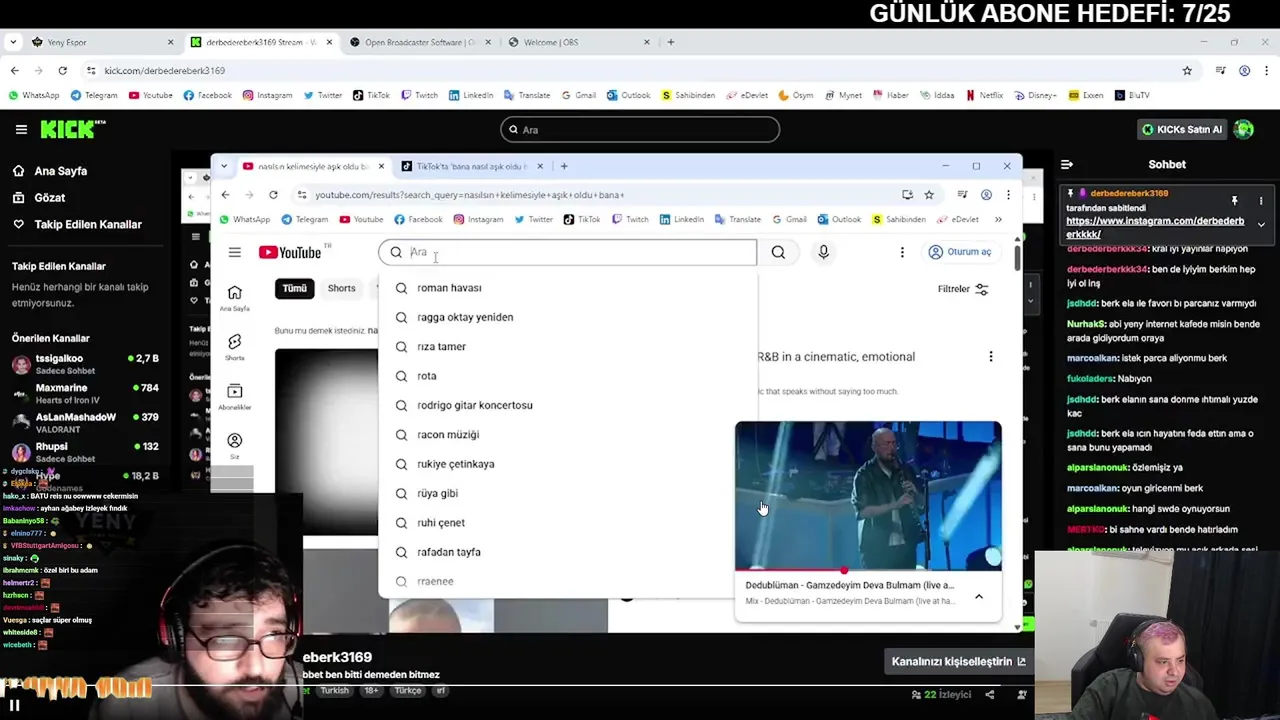The width and height of the screenshot is (1280, 720).
Task: Open Filtreler search filters
Action: (963, 289)
